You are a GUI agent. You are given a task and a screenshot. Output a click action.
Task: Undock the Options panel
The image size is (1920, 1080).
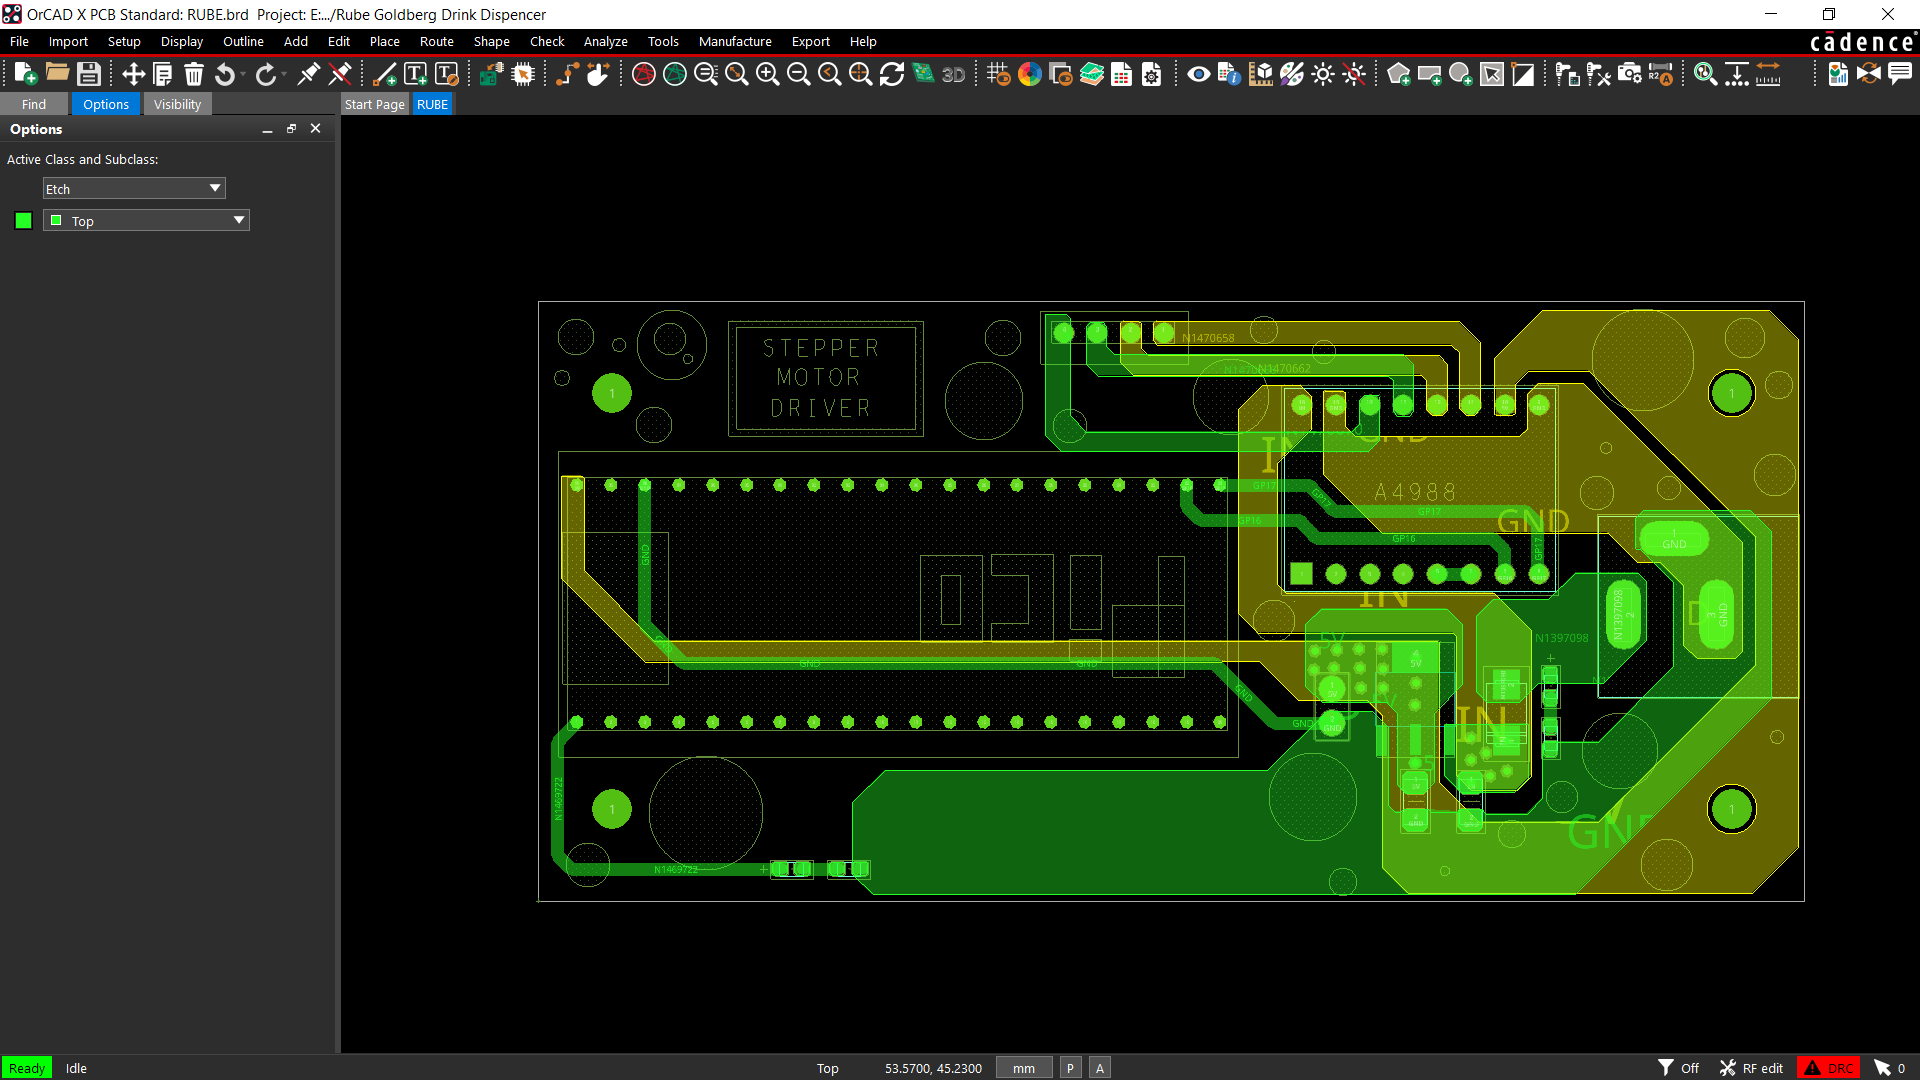292,129
